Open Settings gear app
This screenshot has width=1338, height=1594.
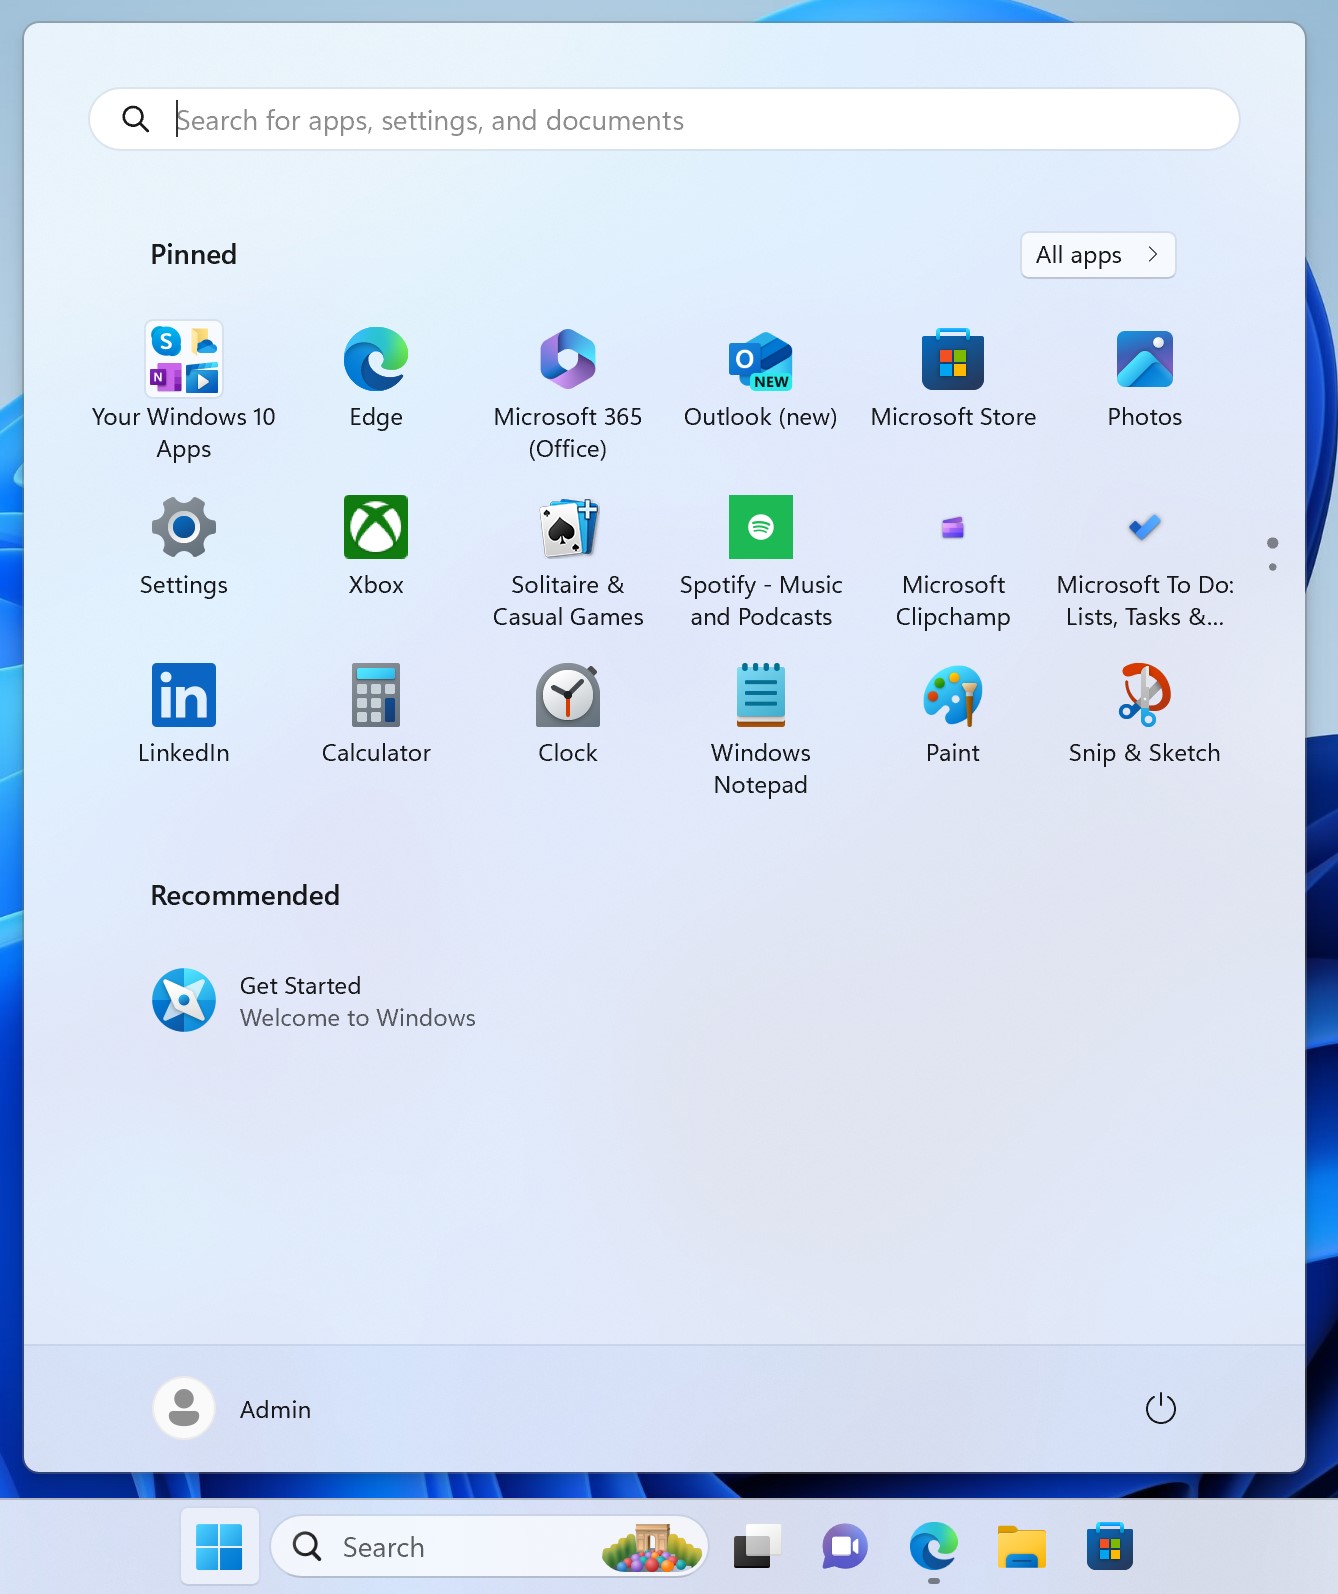184,546
